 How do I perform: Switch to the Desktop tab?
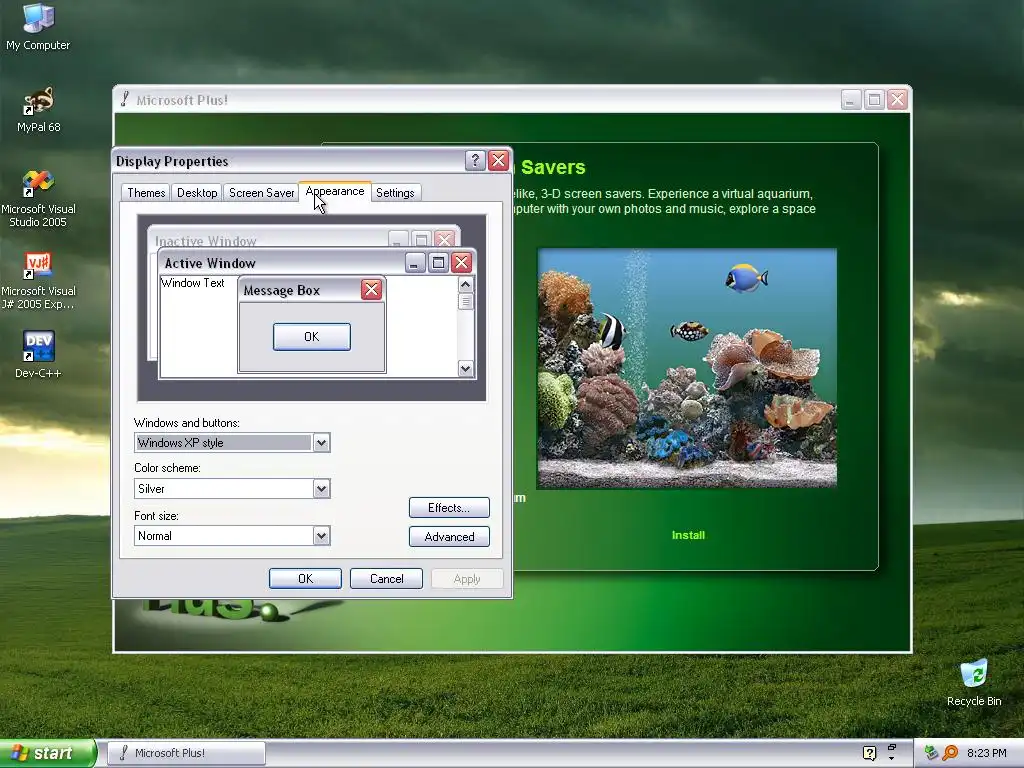(197, 193)
